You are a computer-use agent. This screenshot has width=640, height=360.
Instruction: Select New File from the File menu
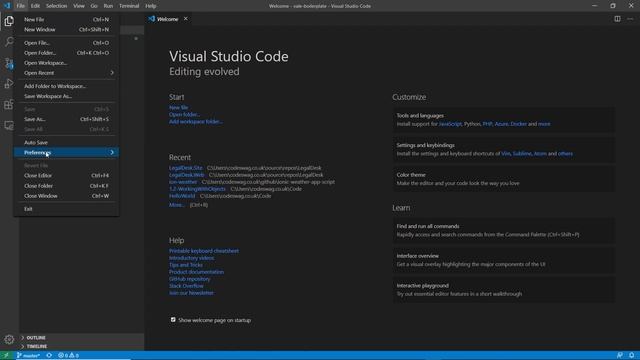click(66, 19)
